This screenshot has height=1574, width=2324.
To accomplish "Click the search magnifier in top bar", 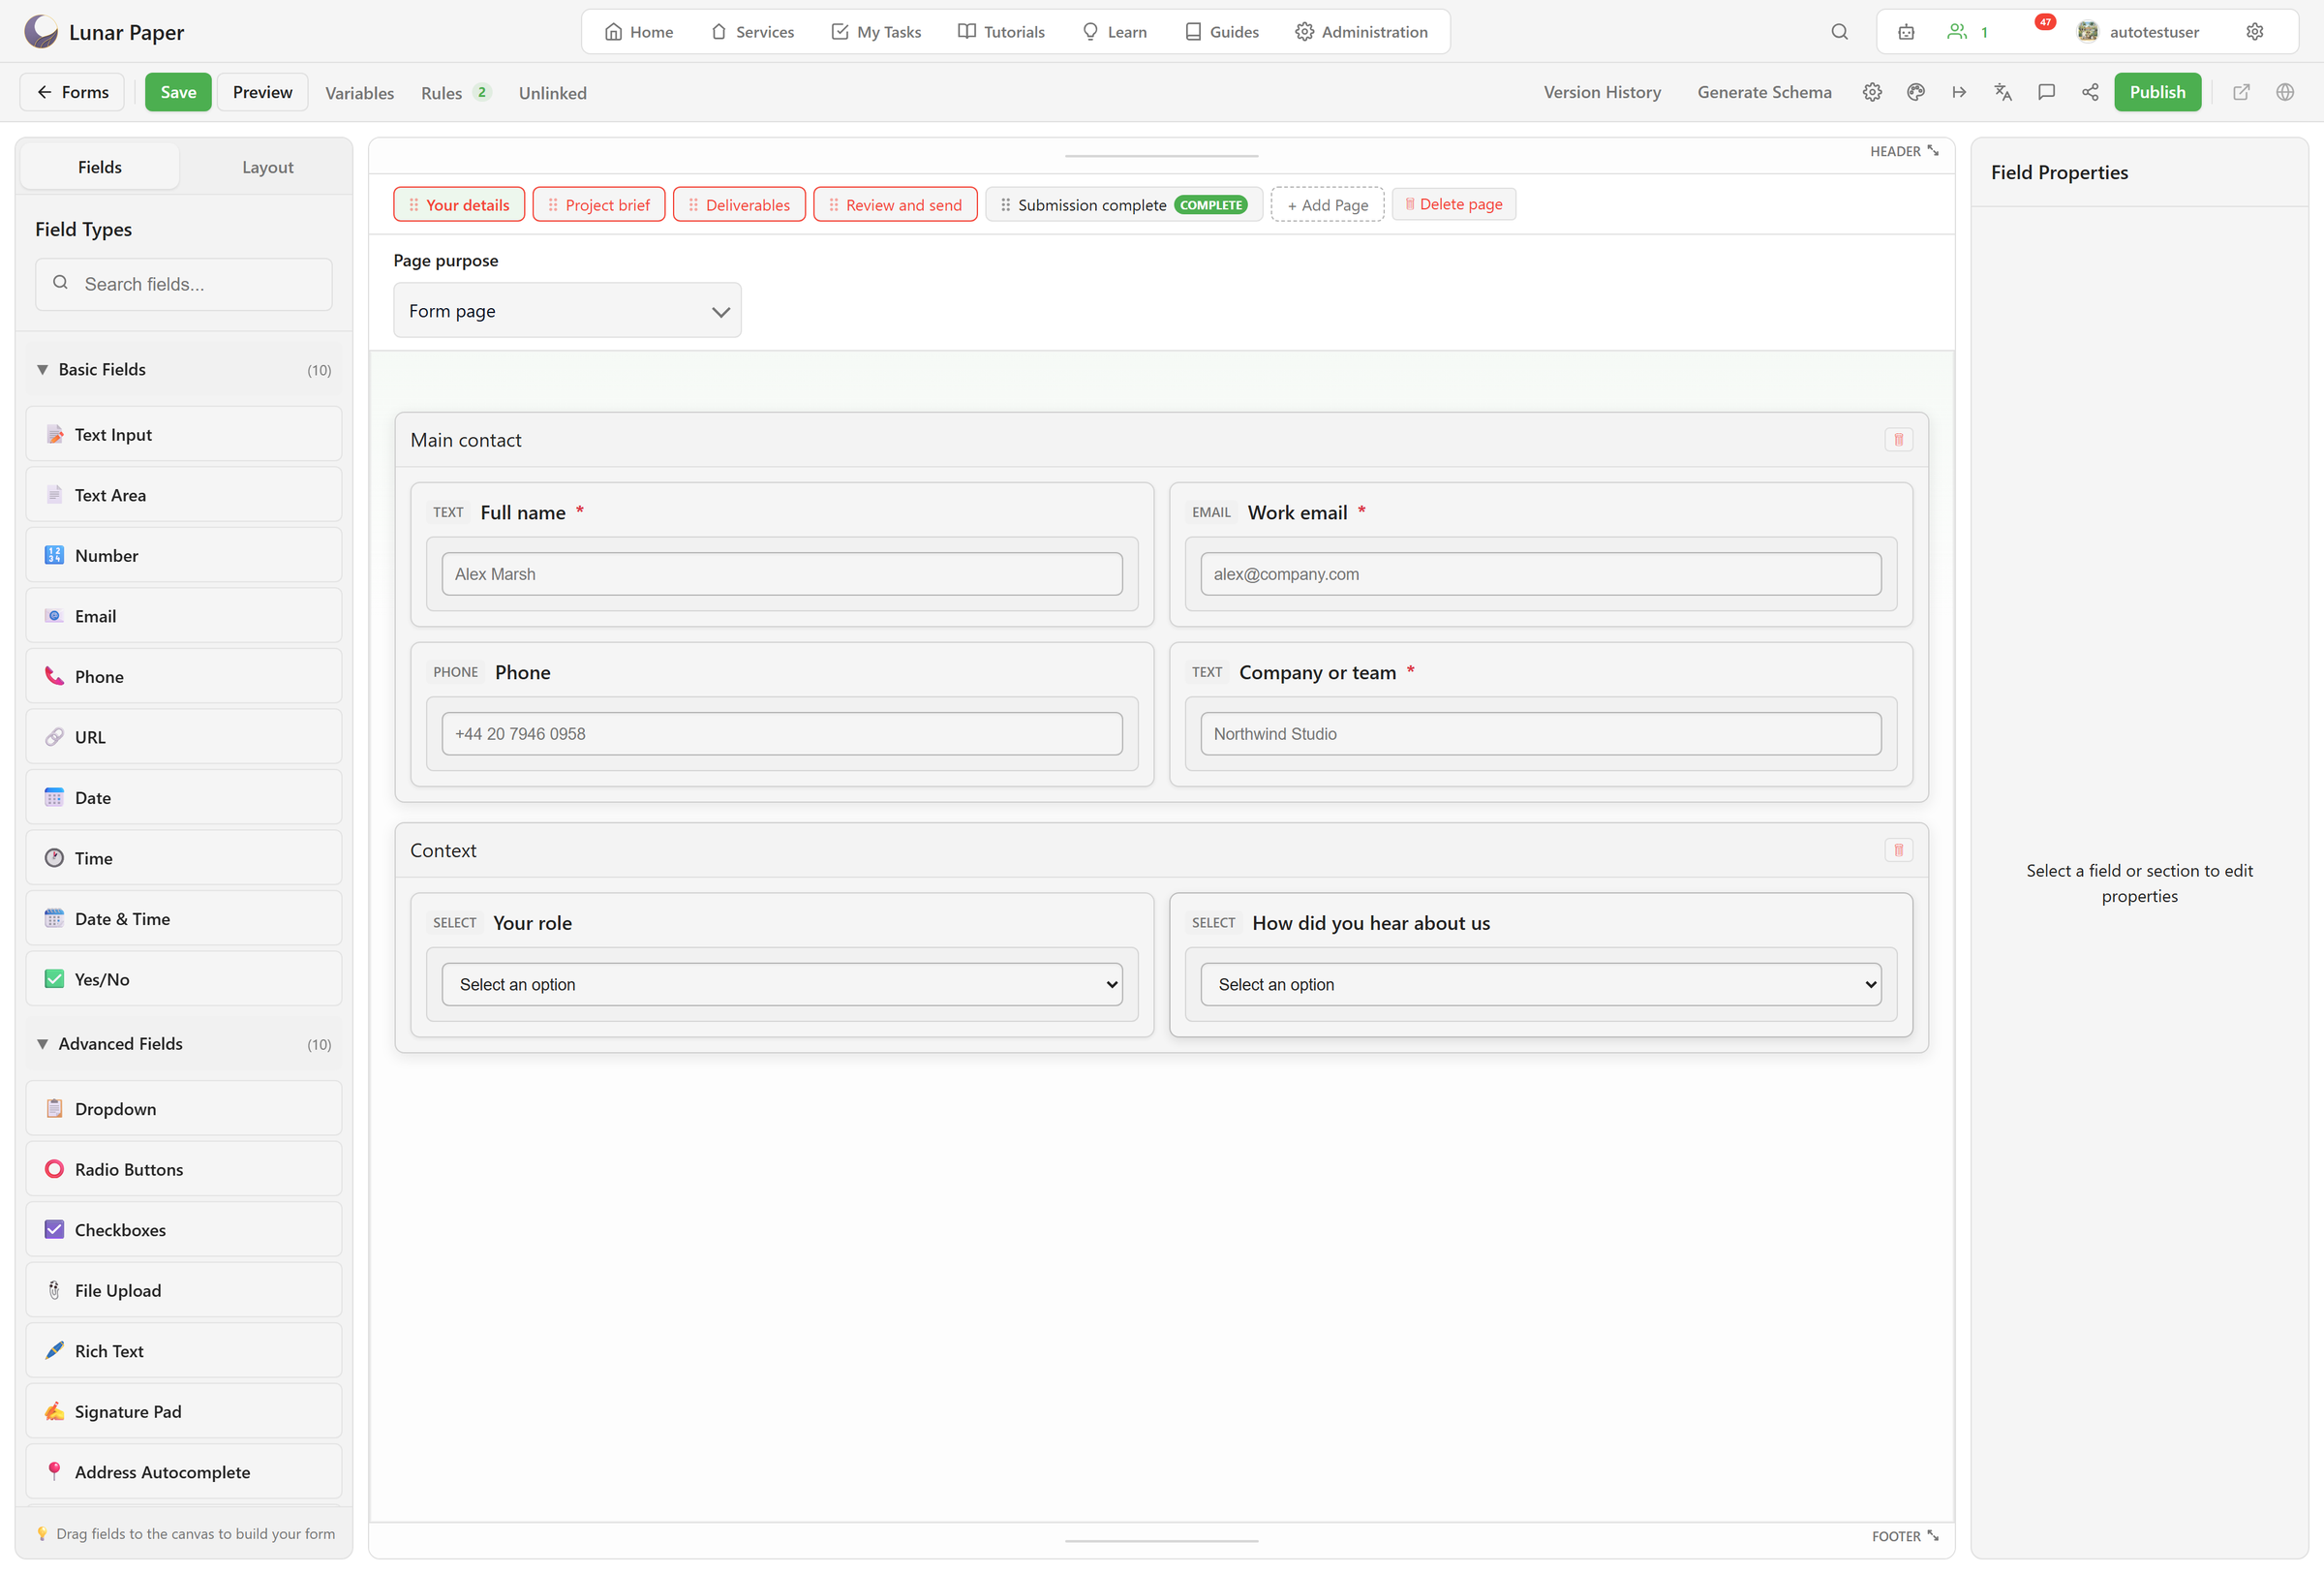I will [x=1839, y=32].
